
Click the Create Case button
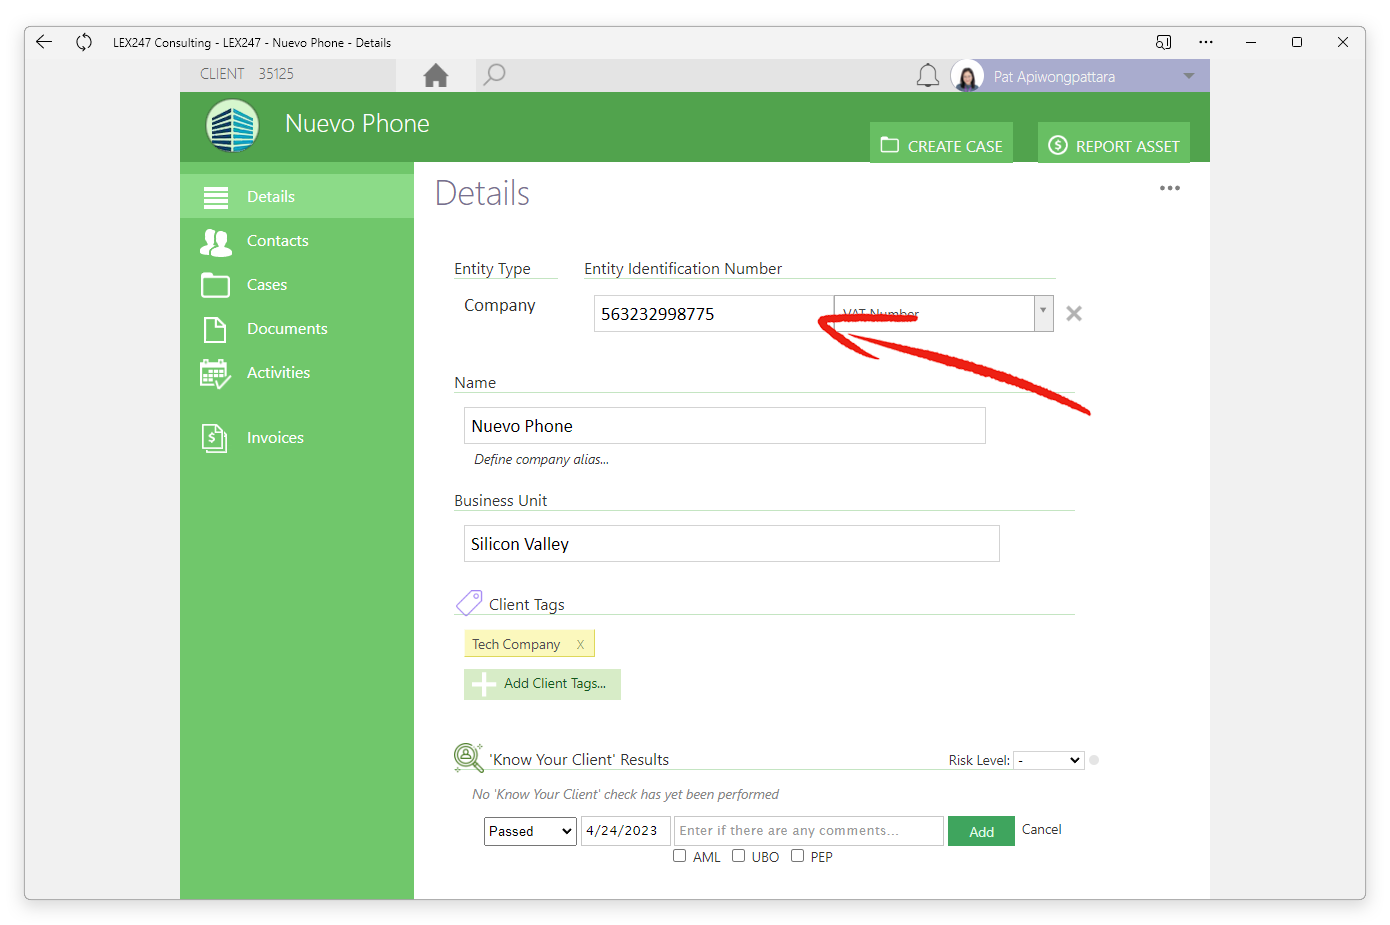click(x=941, y=144)
